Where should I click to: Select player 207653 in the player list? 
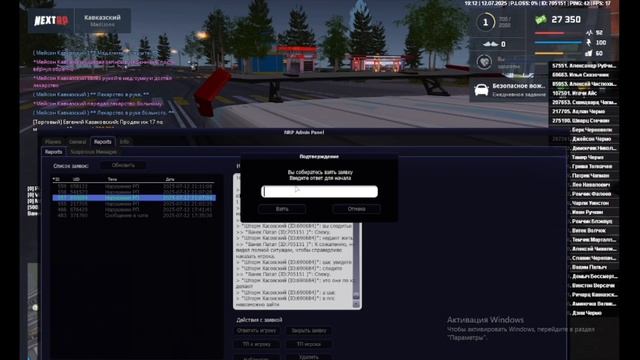584,102
